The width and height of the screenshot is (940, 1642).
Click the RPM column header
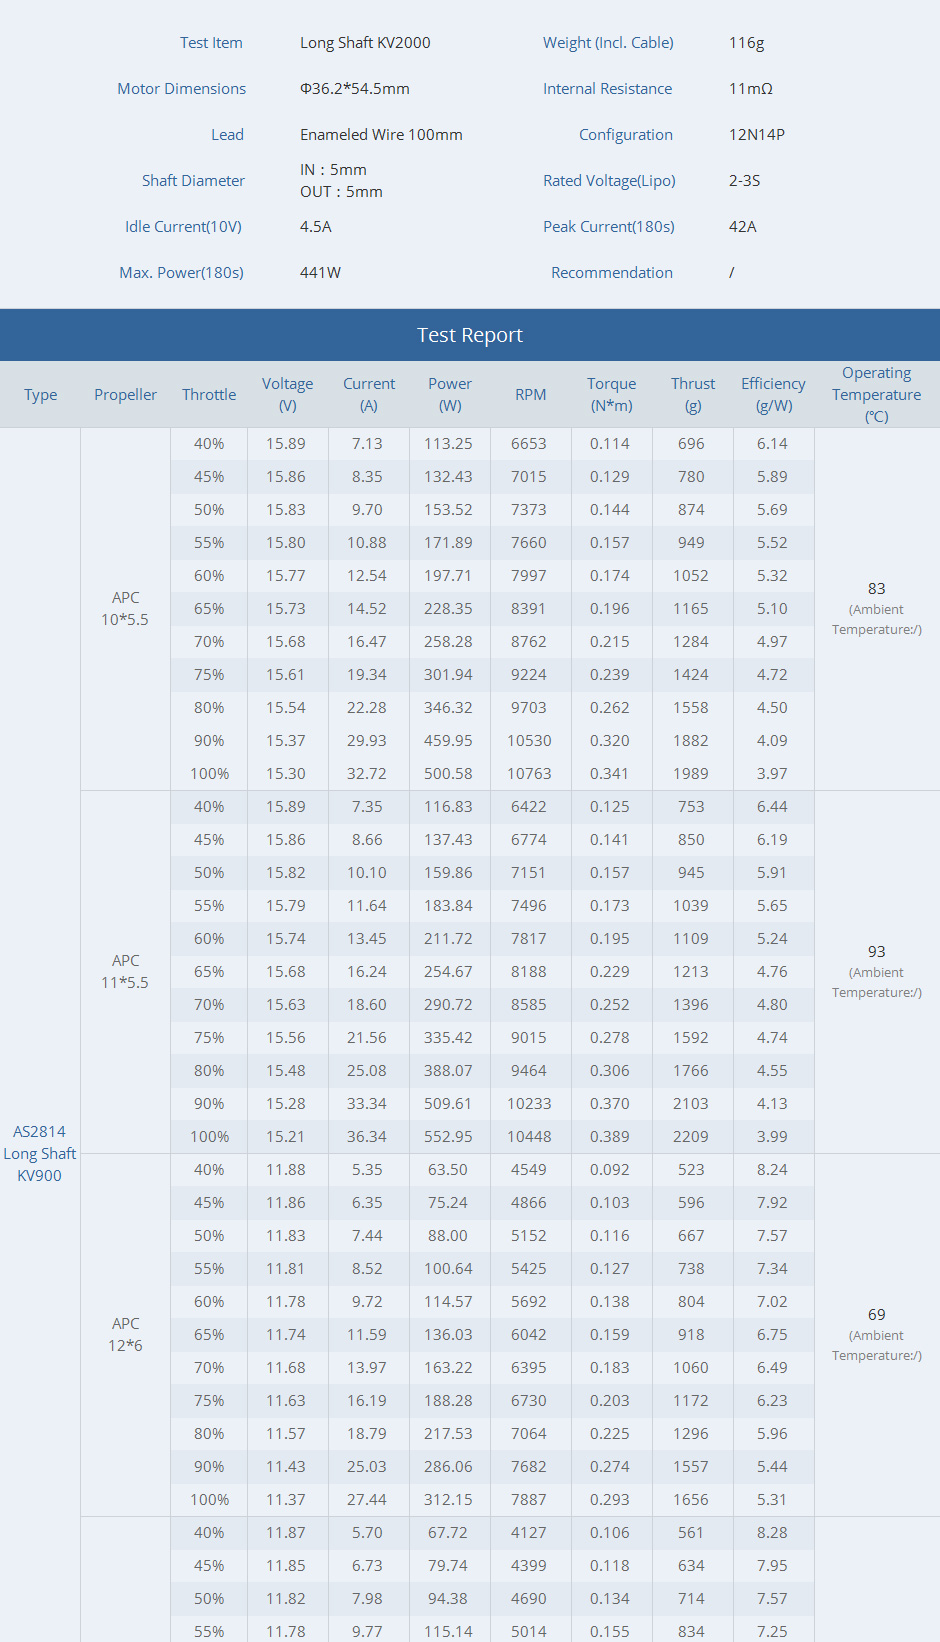[x=530, y=395]
